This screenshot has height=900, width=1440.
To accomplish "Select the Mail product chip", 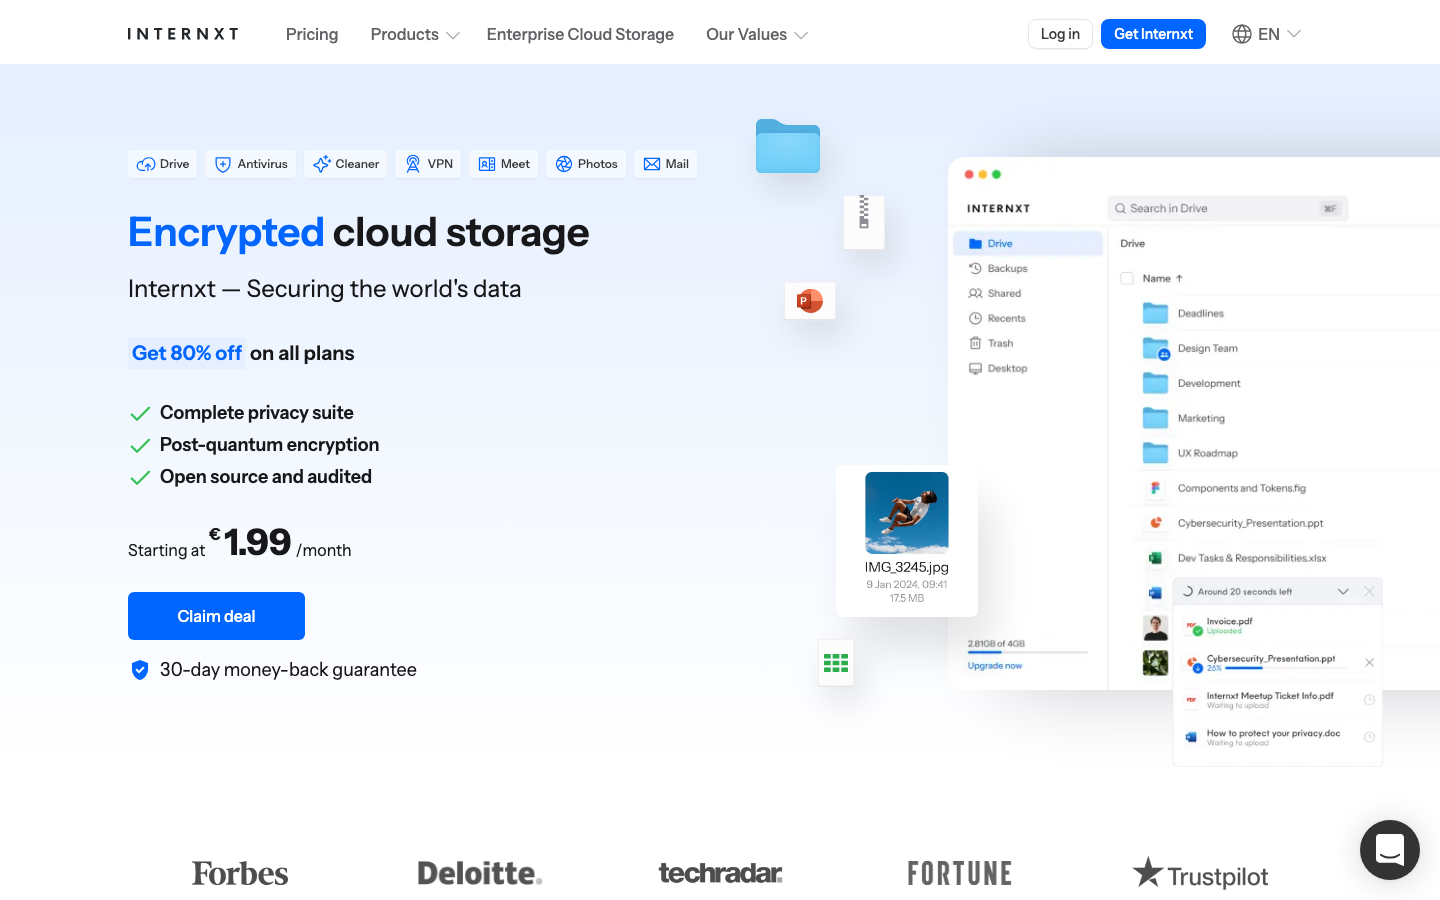I will click(x=666, y=164).
